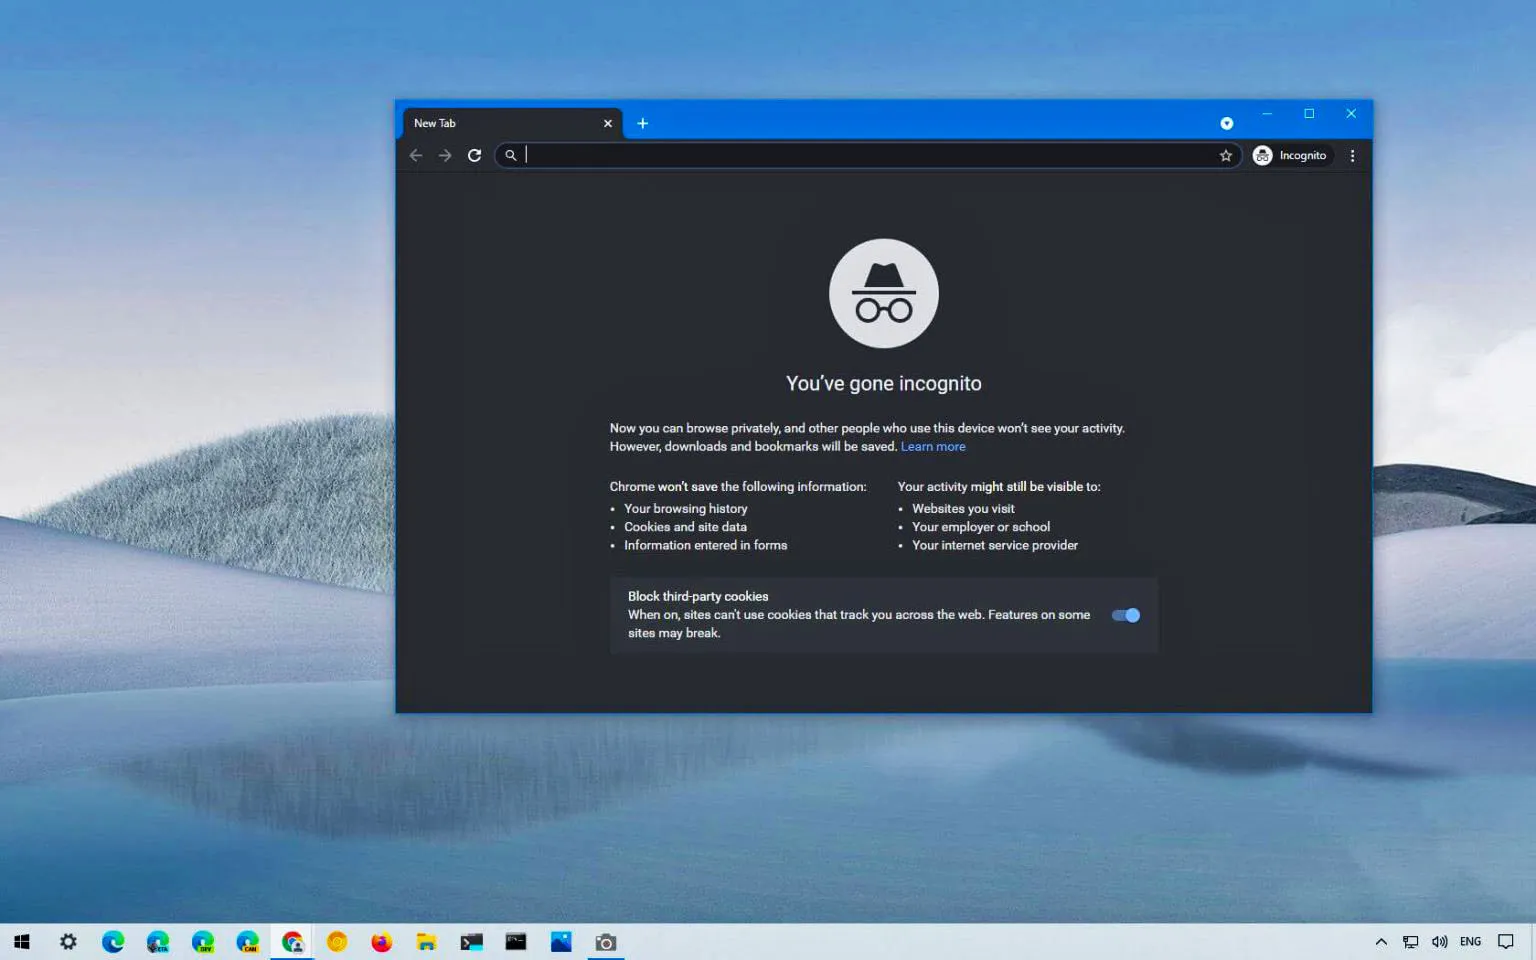Open the Chrome three-dot menu
The image size is (1536, 960).
(1352, 155)
